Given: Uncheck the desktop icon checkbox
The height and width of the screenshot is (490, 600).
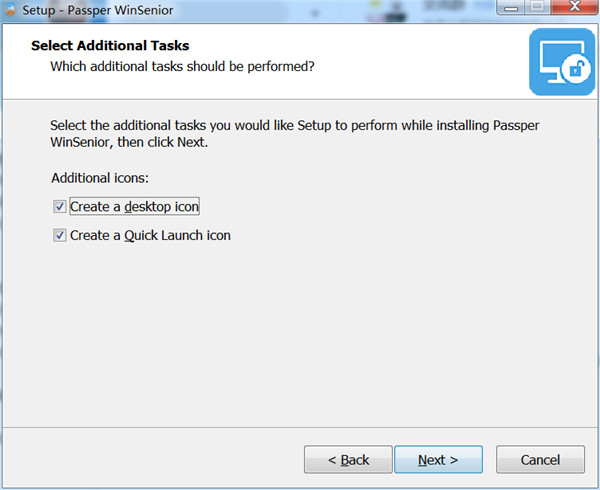Looking at the screenshot, I should coord(59,207).
